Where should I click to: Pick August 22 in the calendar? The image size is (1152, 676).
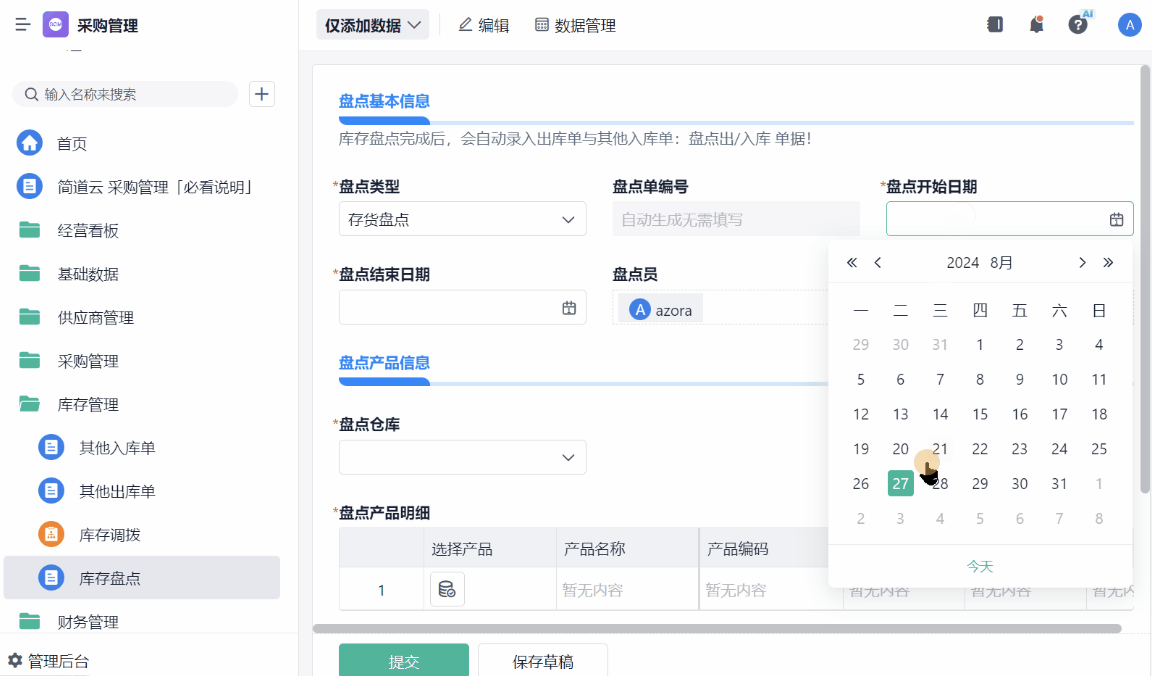tap(980, 448)
